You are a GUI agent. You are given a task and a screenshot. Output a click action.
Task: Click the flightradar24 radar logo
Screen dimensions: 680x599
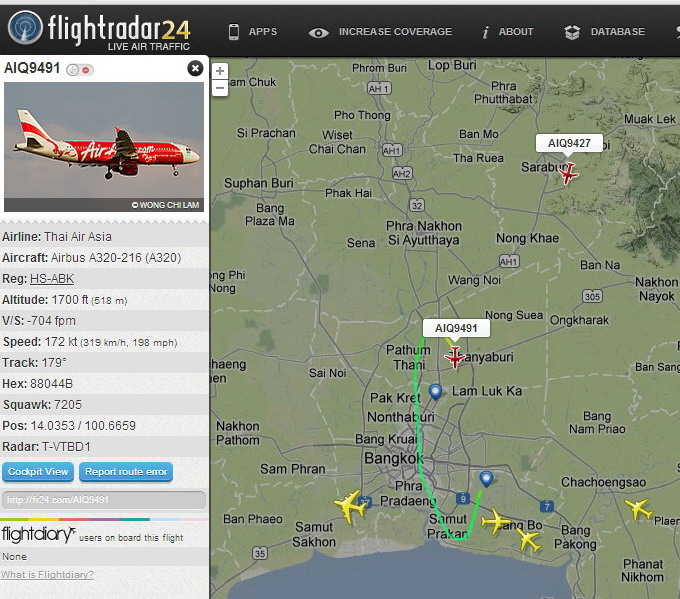pyautogui.click(x=26, y=28)
